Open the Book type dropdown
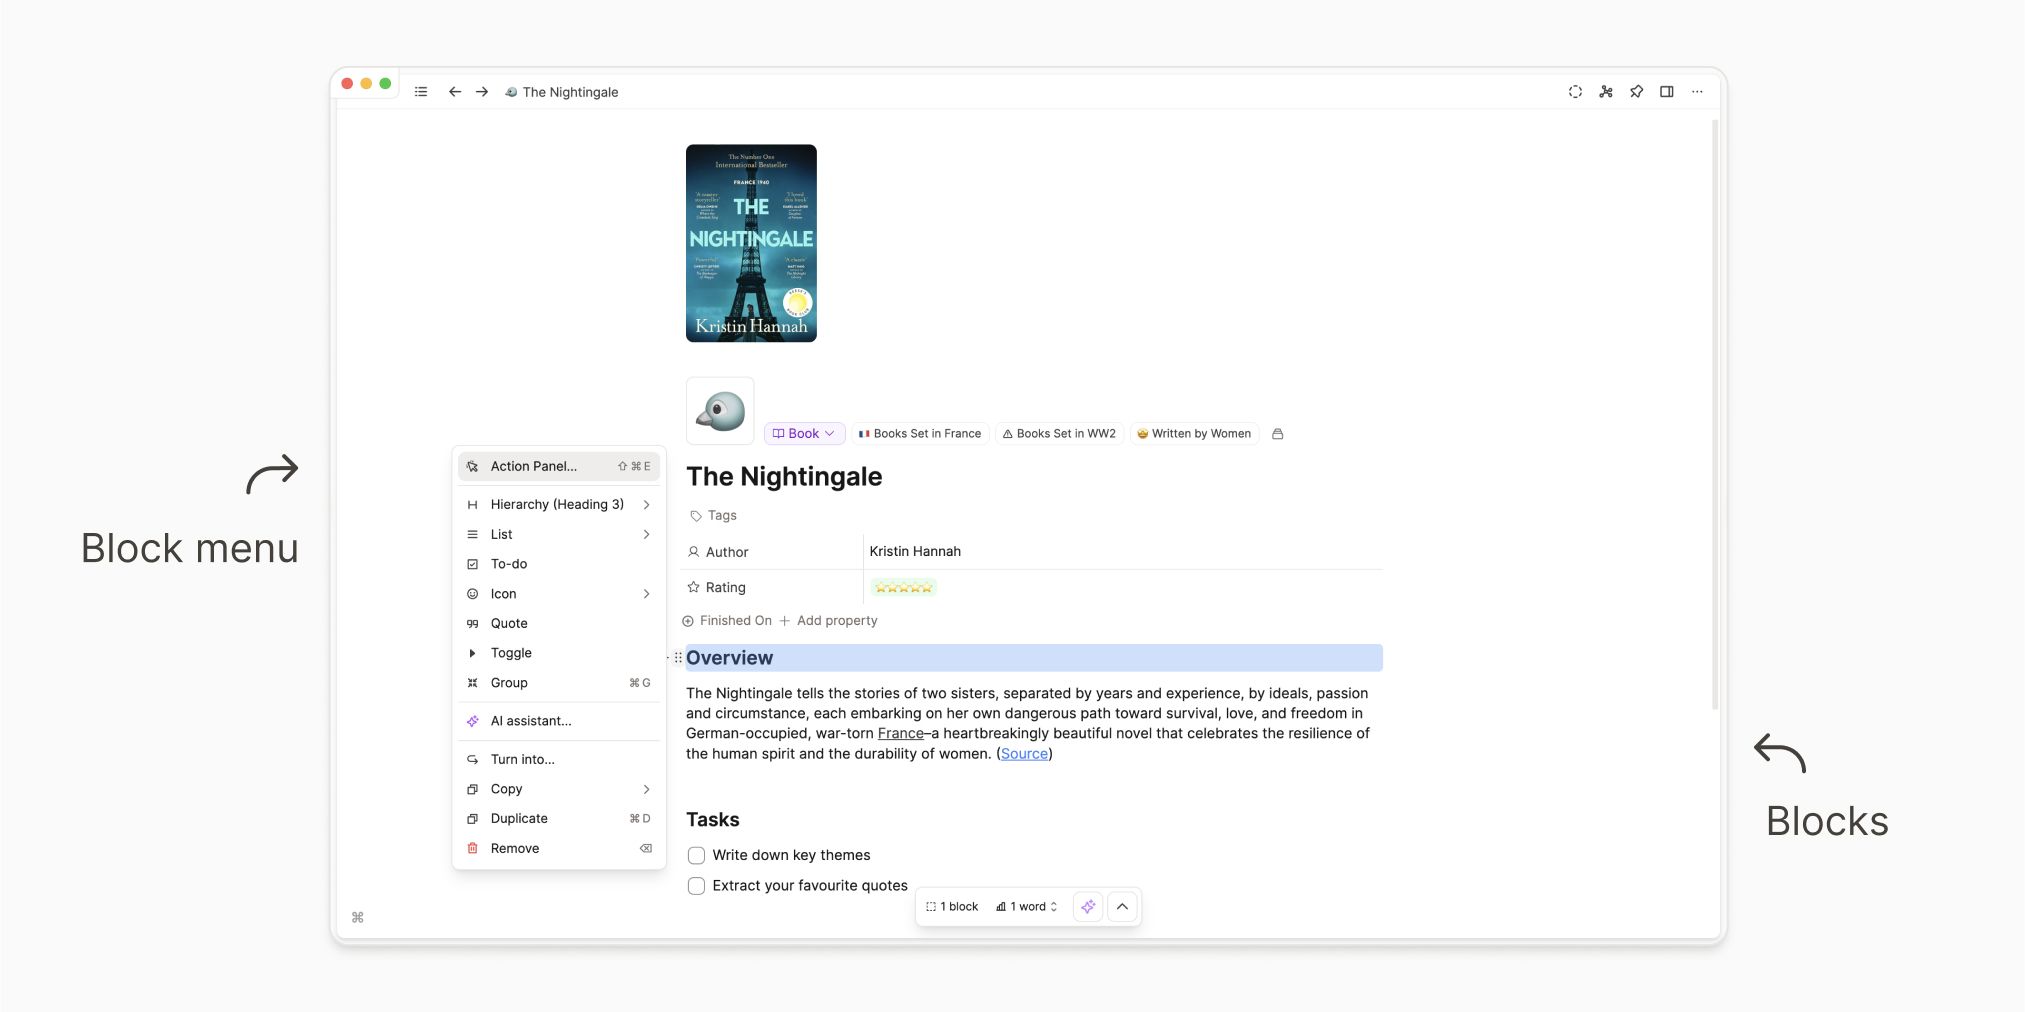2025x1012 pixels. pyautogui.click(x=804, y=434)
